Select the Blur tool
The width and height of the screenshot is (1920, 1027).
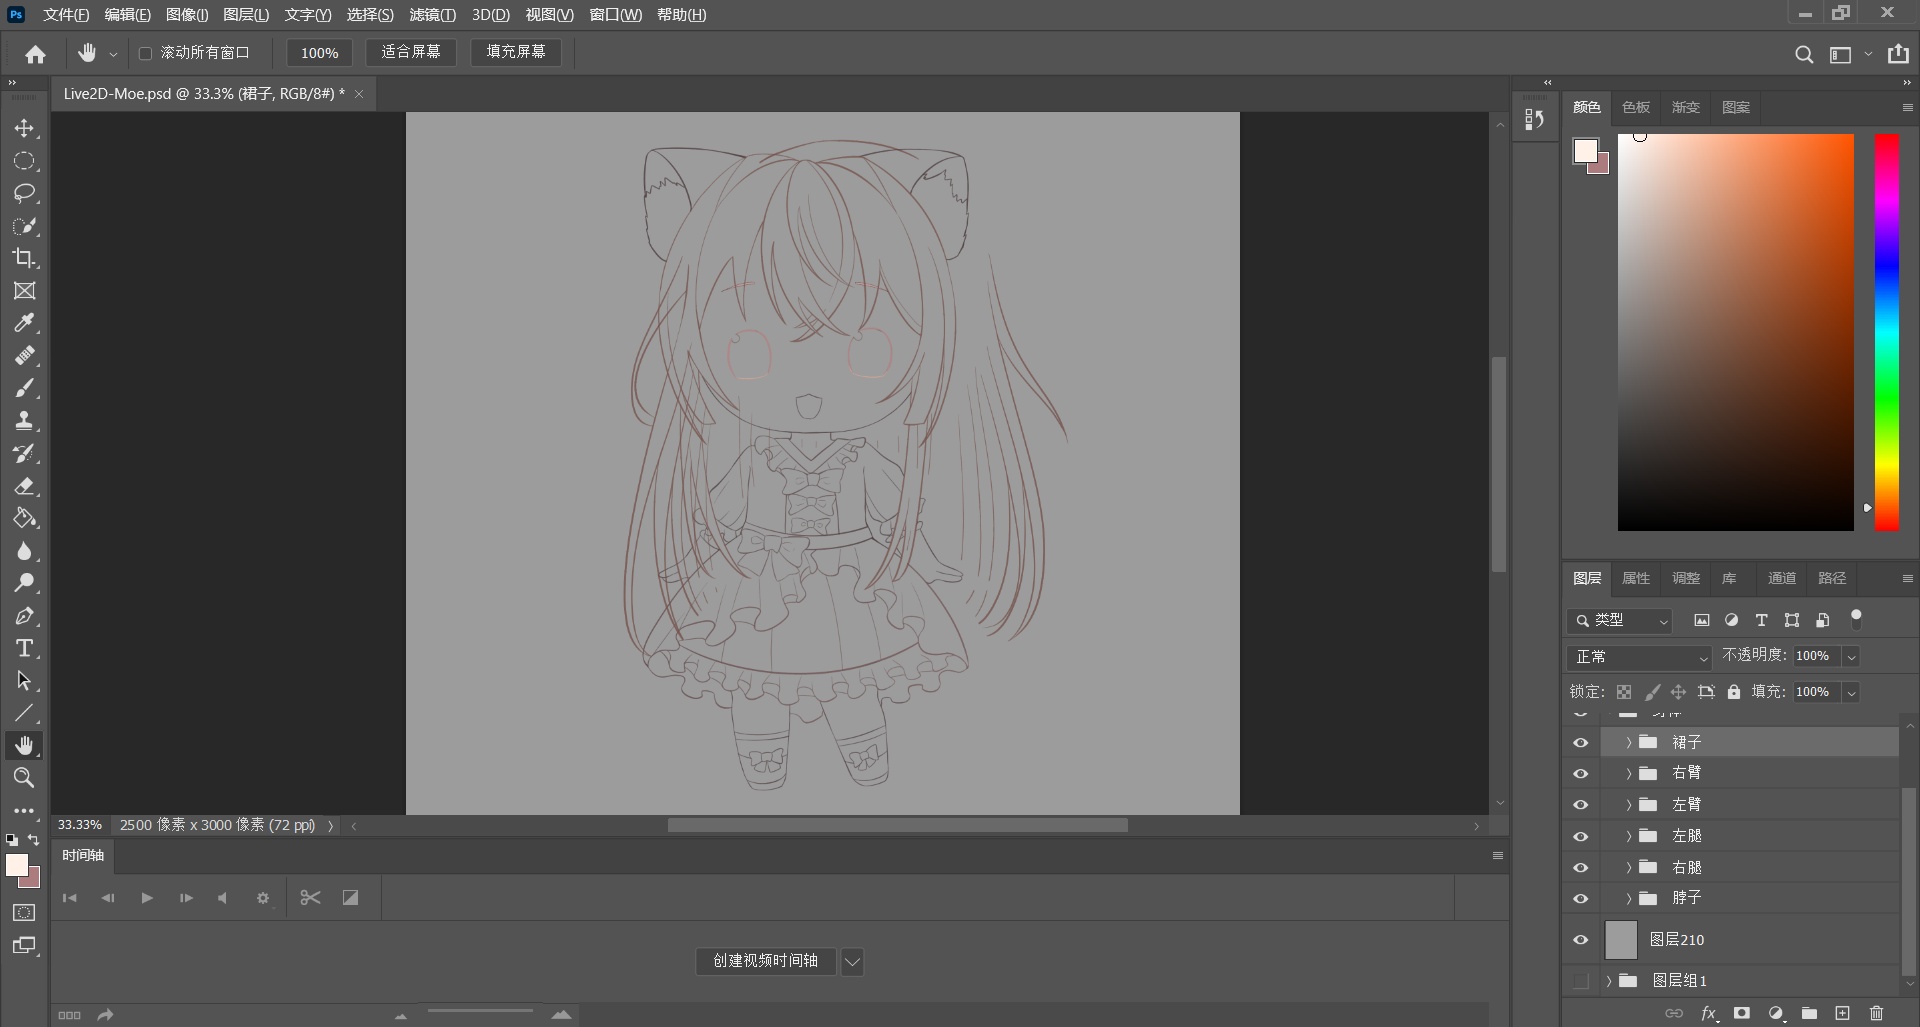[24, 551]
